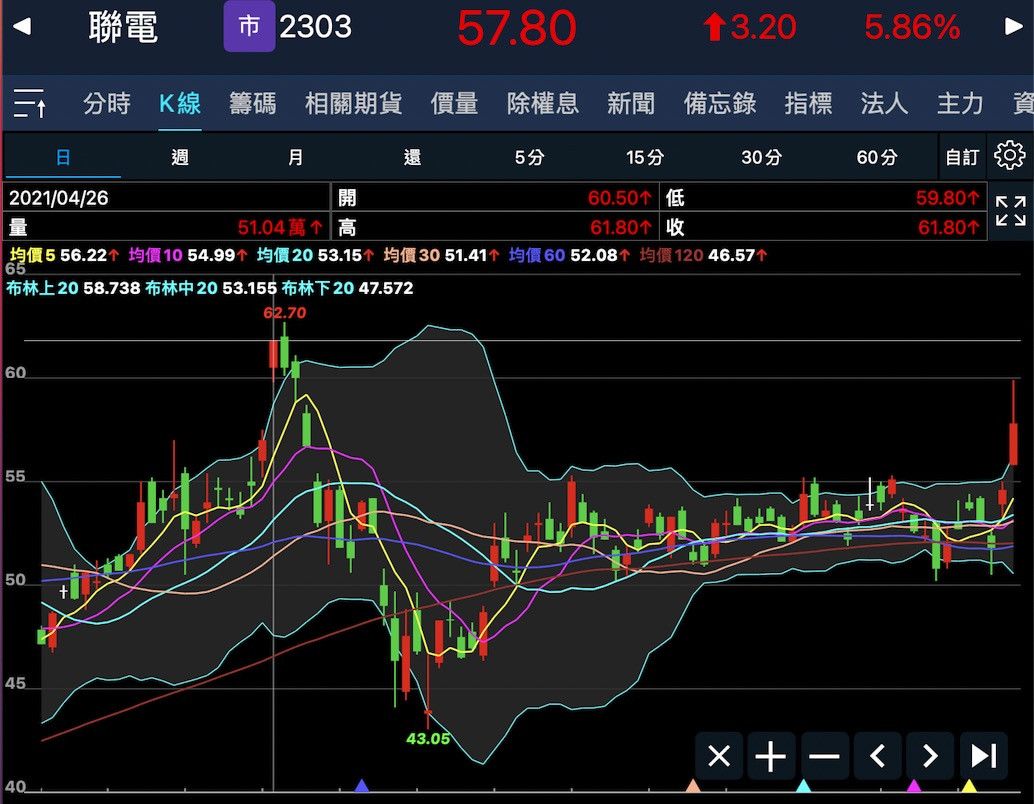Screen dimensions: 1034x804
Task: Move crosshair one candle right
Action: (x=930, y=756)
